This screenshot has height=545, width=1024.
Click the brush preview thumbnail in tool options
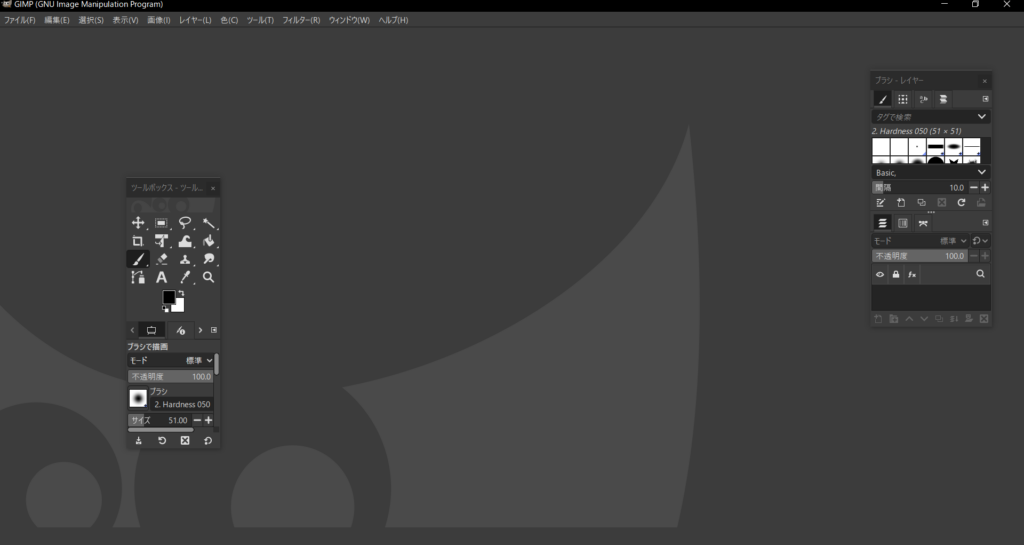pos(138,398)
